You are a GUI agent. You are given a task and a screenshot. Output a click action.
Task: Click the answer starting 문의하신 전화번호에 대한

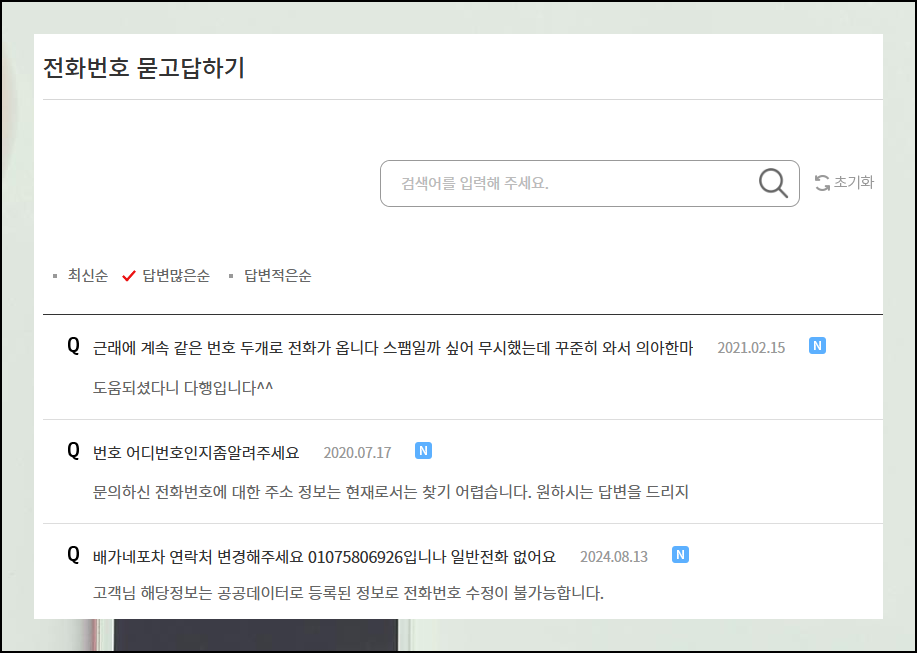pos(391,492)
